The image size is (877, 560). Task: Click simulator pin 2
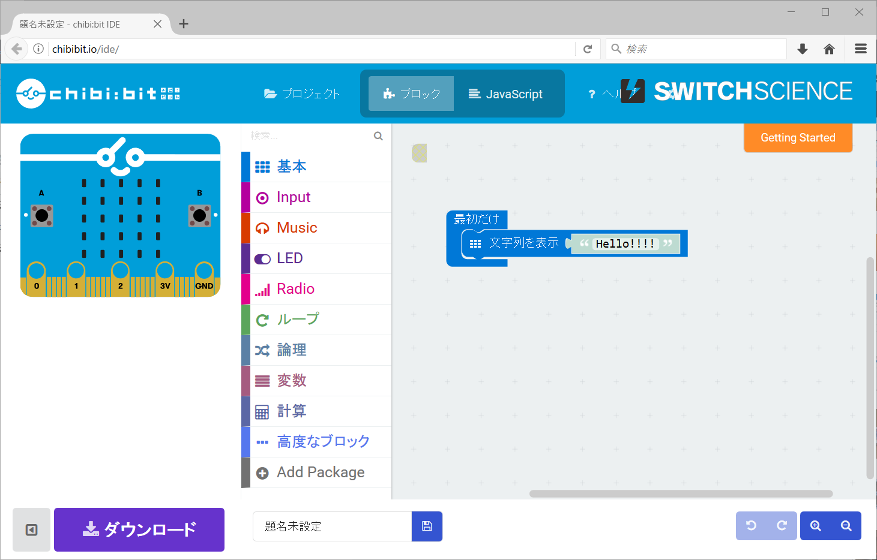[x=120, y=278]
